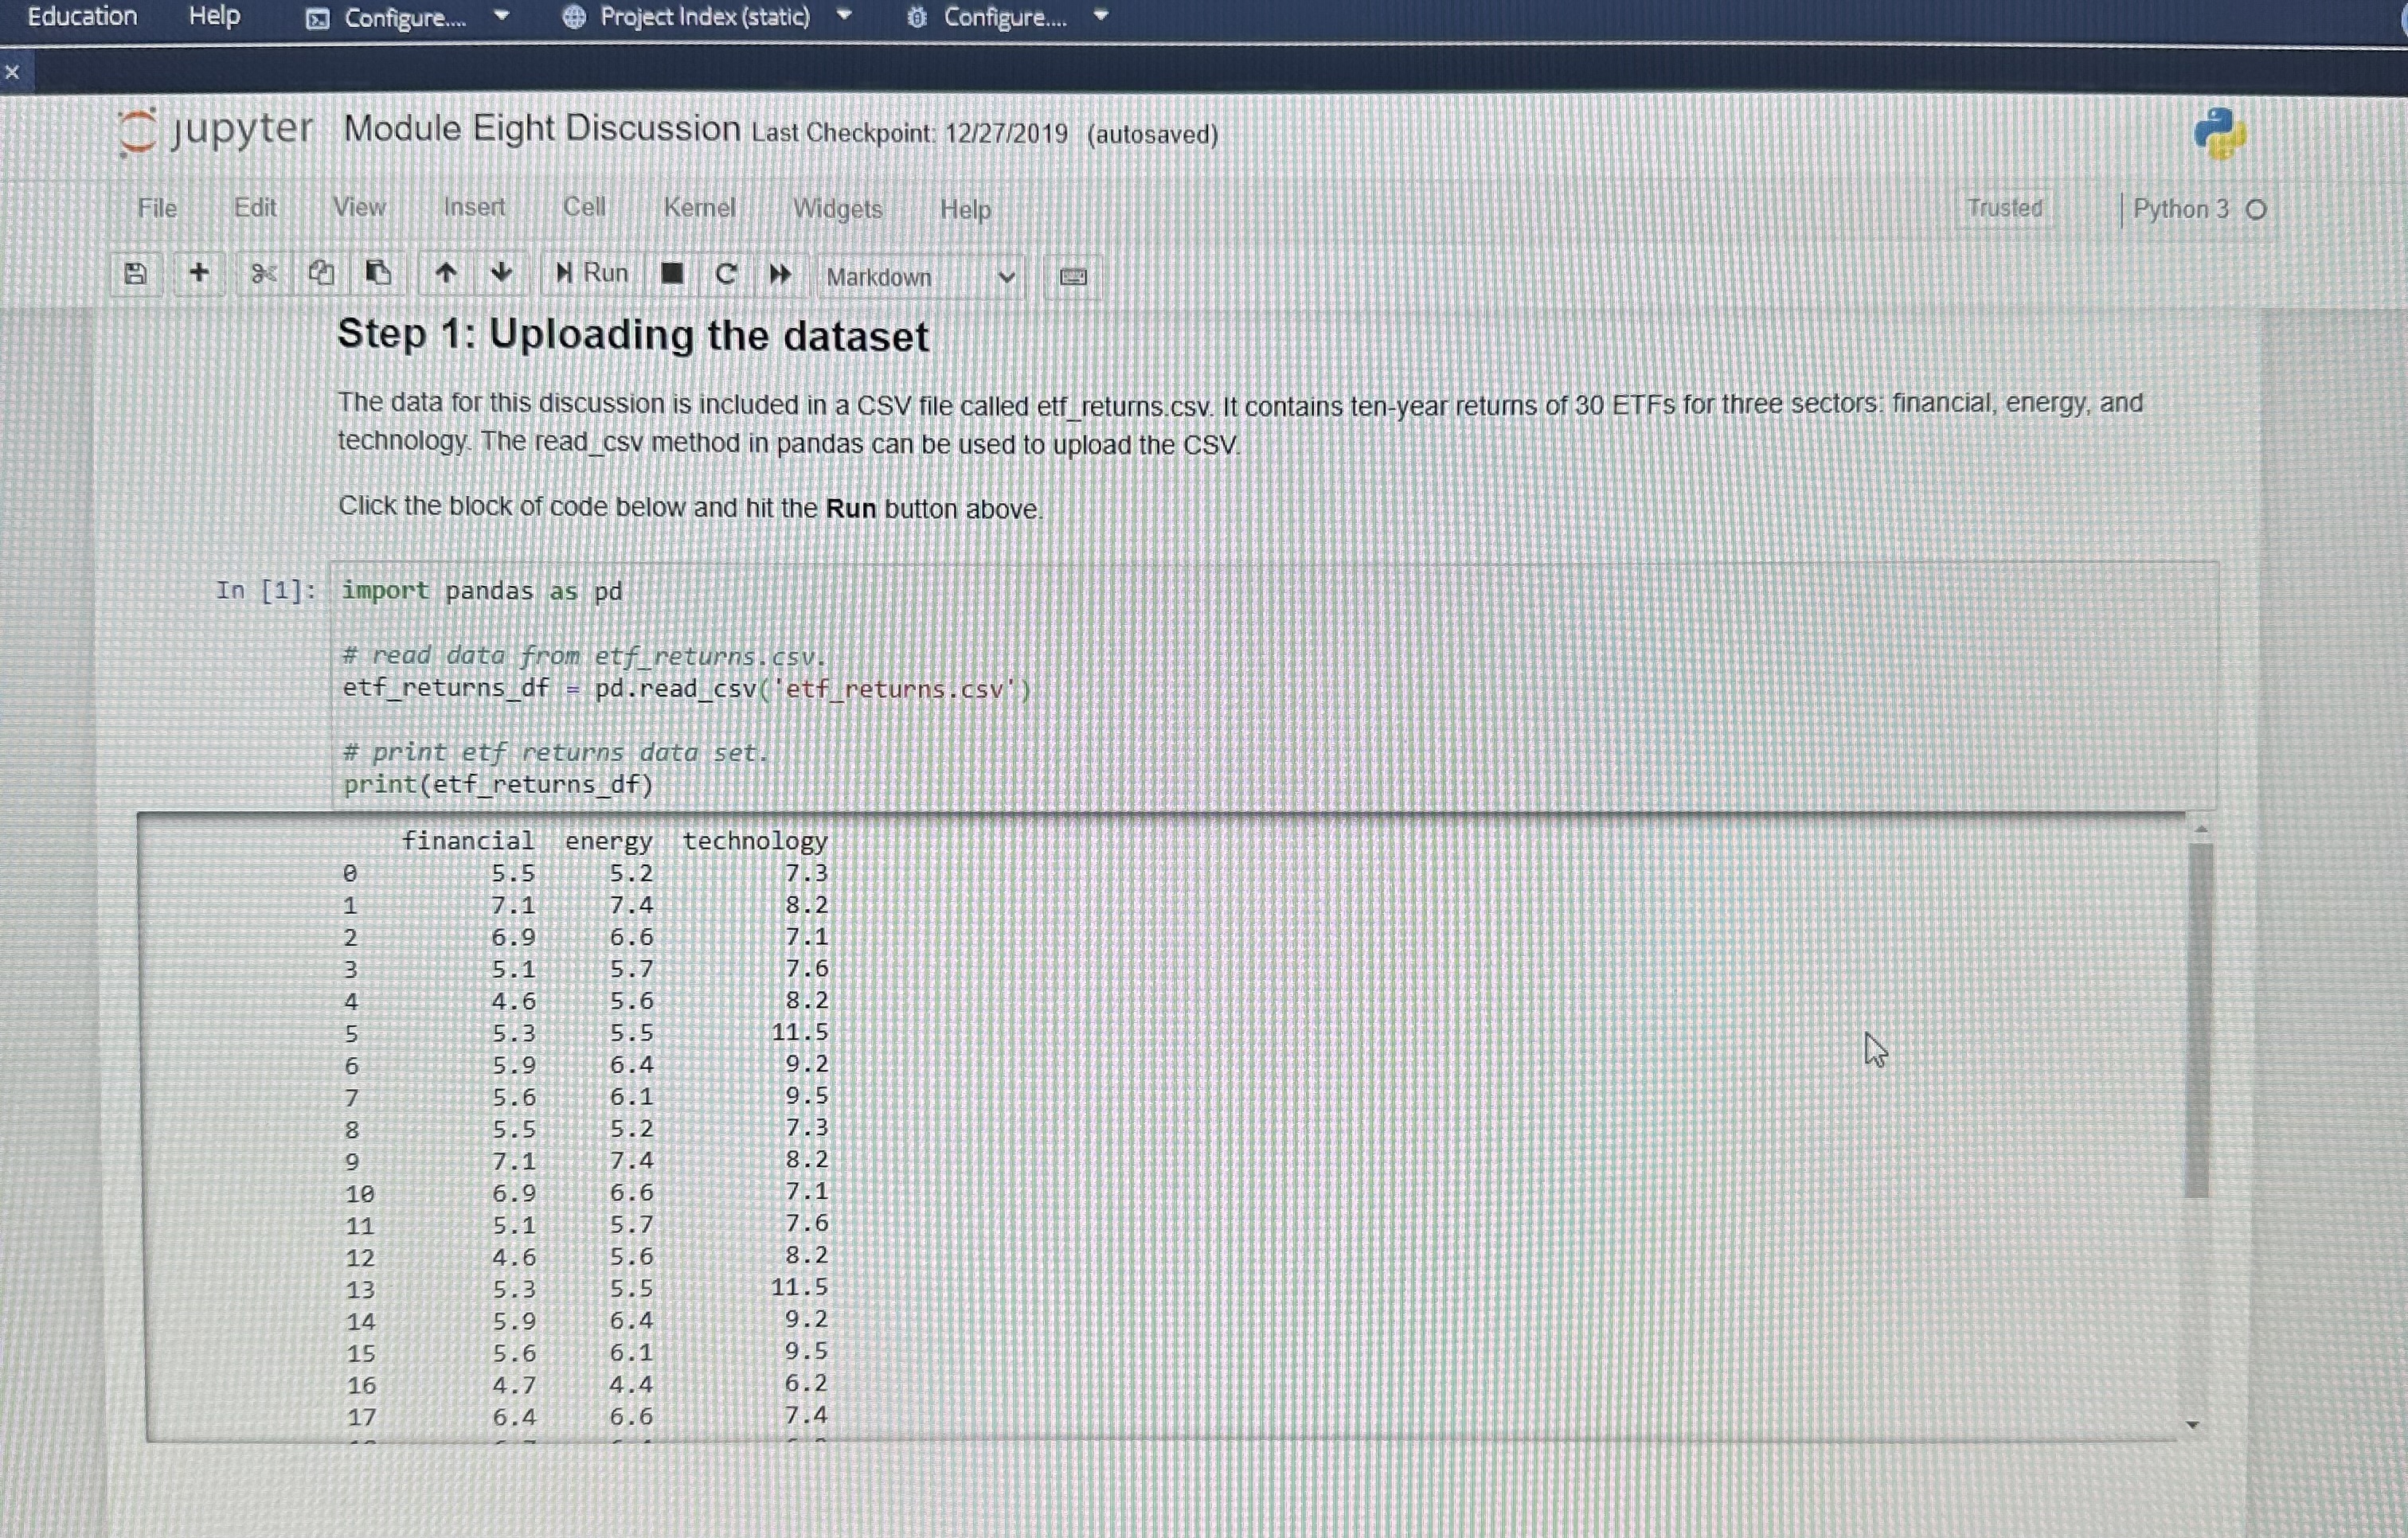Open the Widgets menu
2408x1538 pixels.
click(837, 209)
